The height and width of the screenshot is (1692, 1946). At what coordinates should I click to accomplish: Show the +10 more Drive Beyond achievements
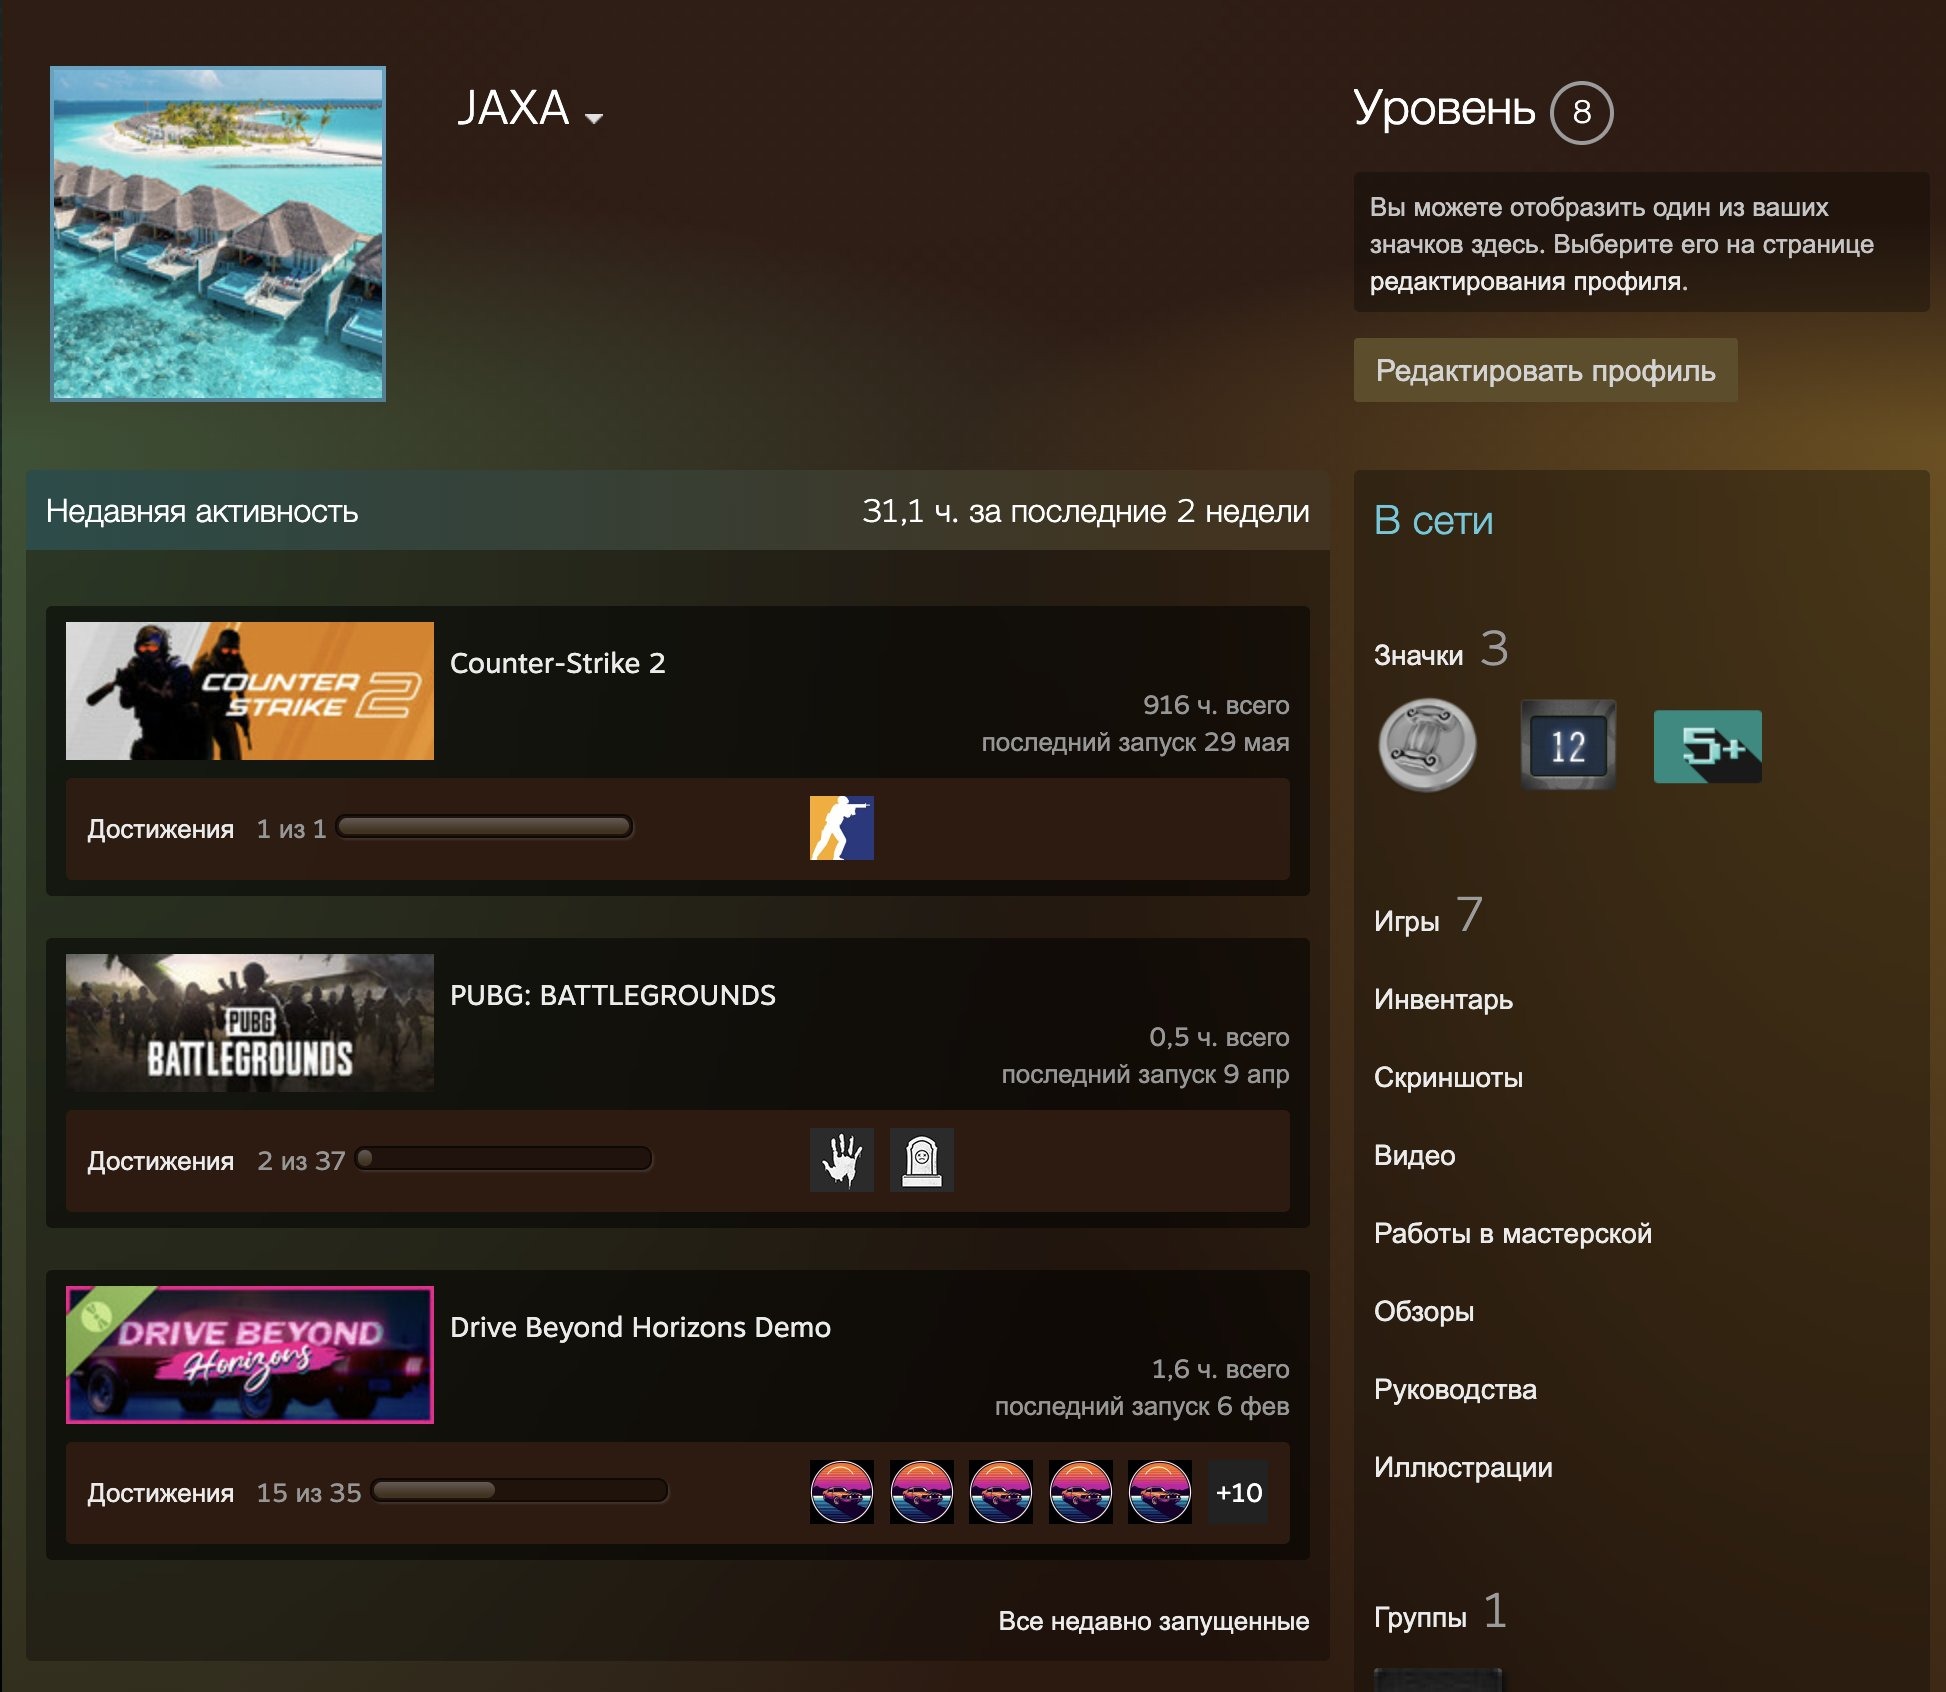(x=1238, y=1492)
